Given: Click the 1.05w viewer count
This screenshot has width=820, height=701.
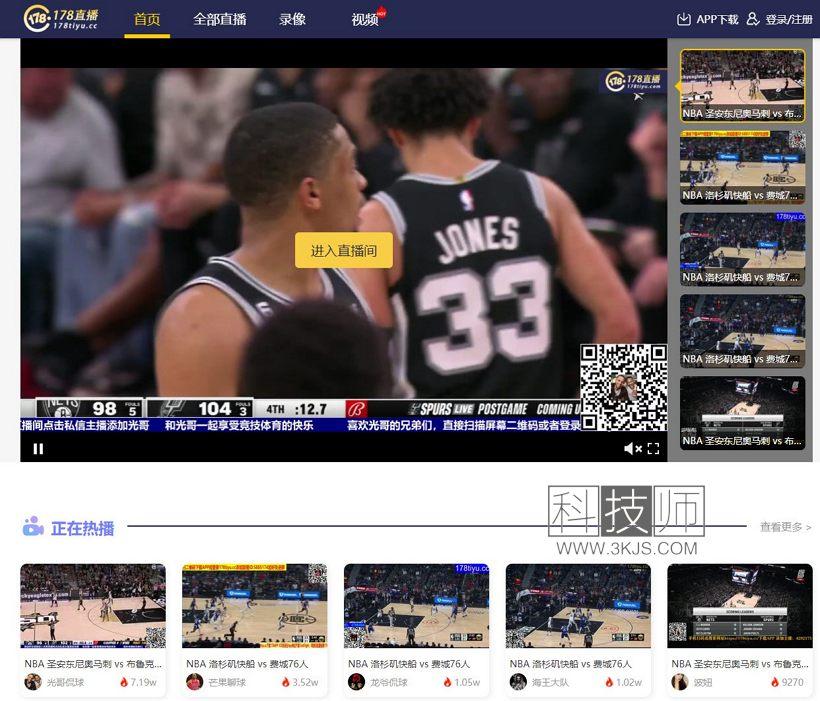Looking at the screenshot, I should point(467,682).
